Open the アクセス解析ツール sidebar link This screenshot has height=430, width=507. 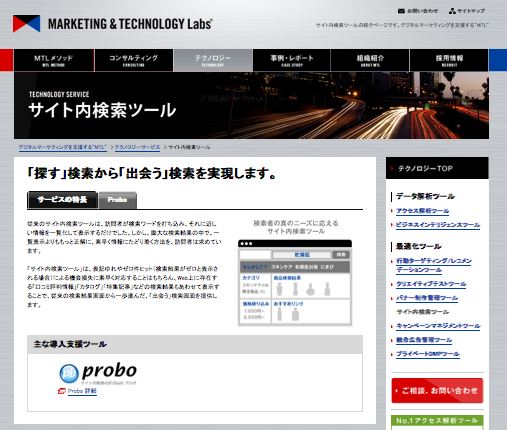click(x=422, y=211)
